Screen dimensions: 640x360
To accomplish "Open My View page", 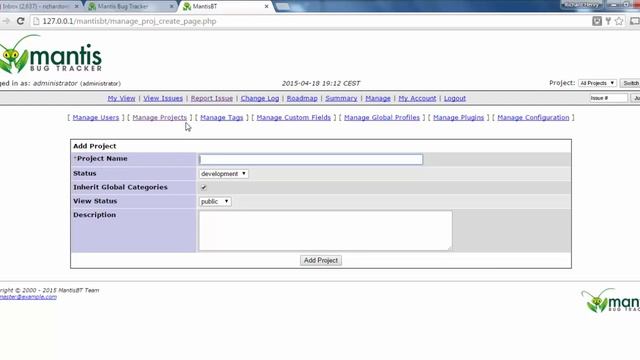I will (x=121, y=98).
